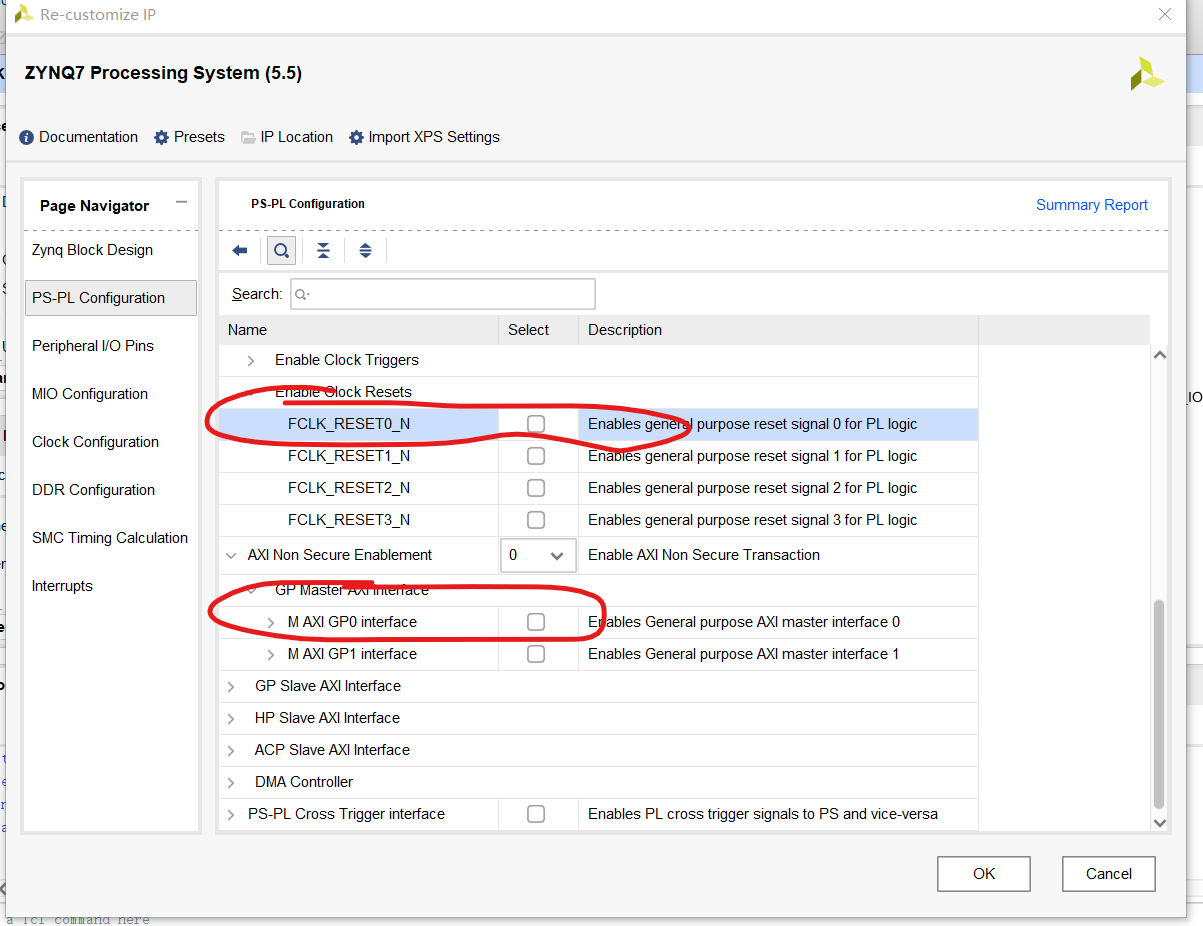Enable the FCLK_RESET3_N checkbox
The image size is (1203, 926).
tap(536, 520)
